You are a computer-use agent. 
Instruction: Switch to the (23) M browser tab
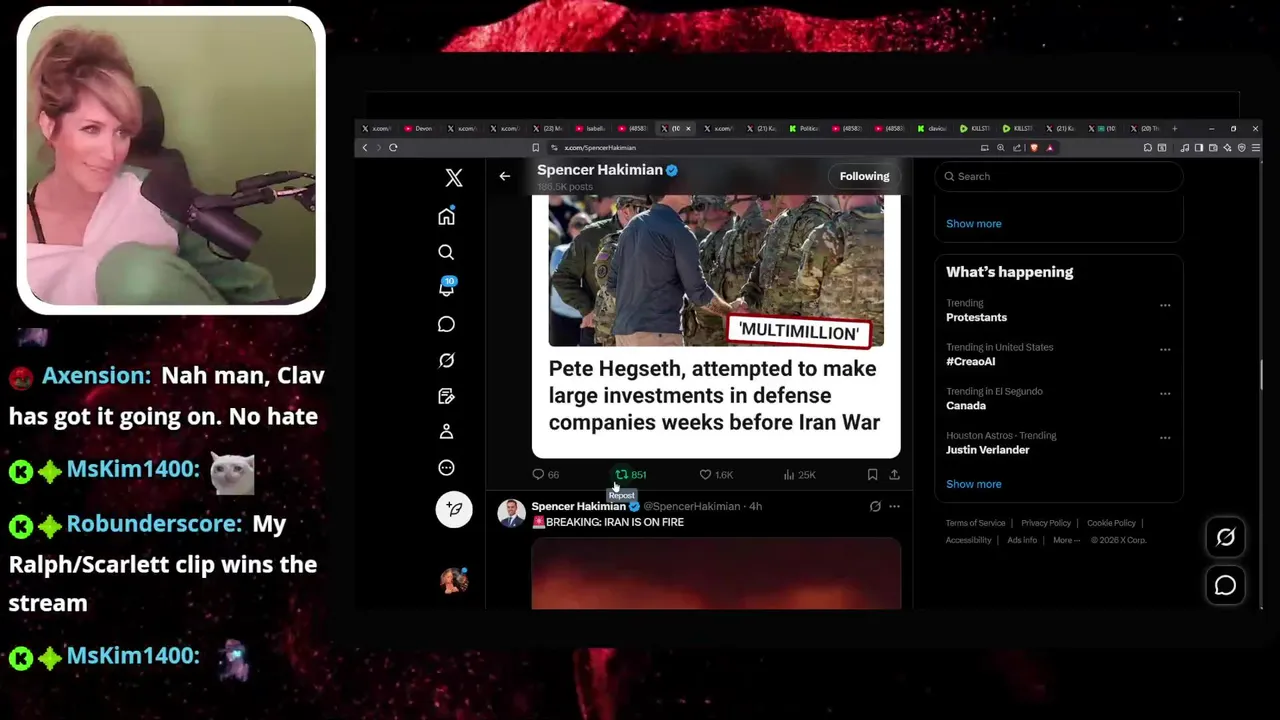pos(547,128)
